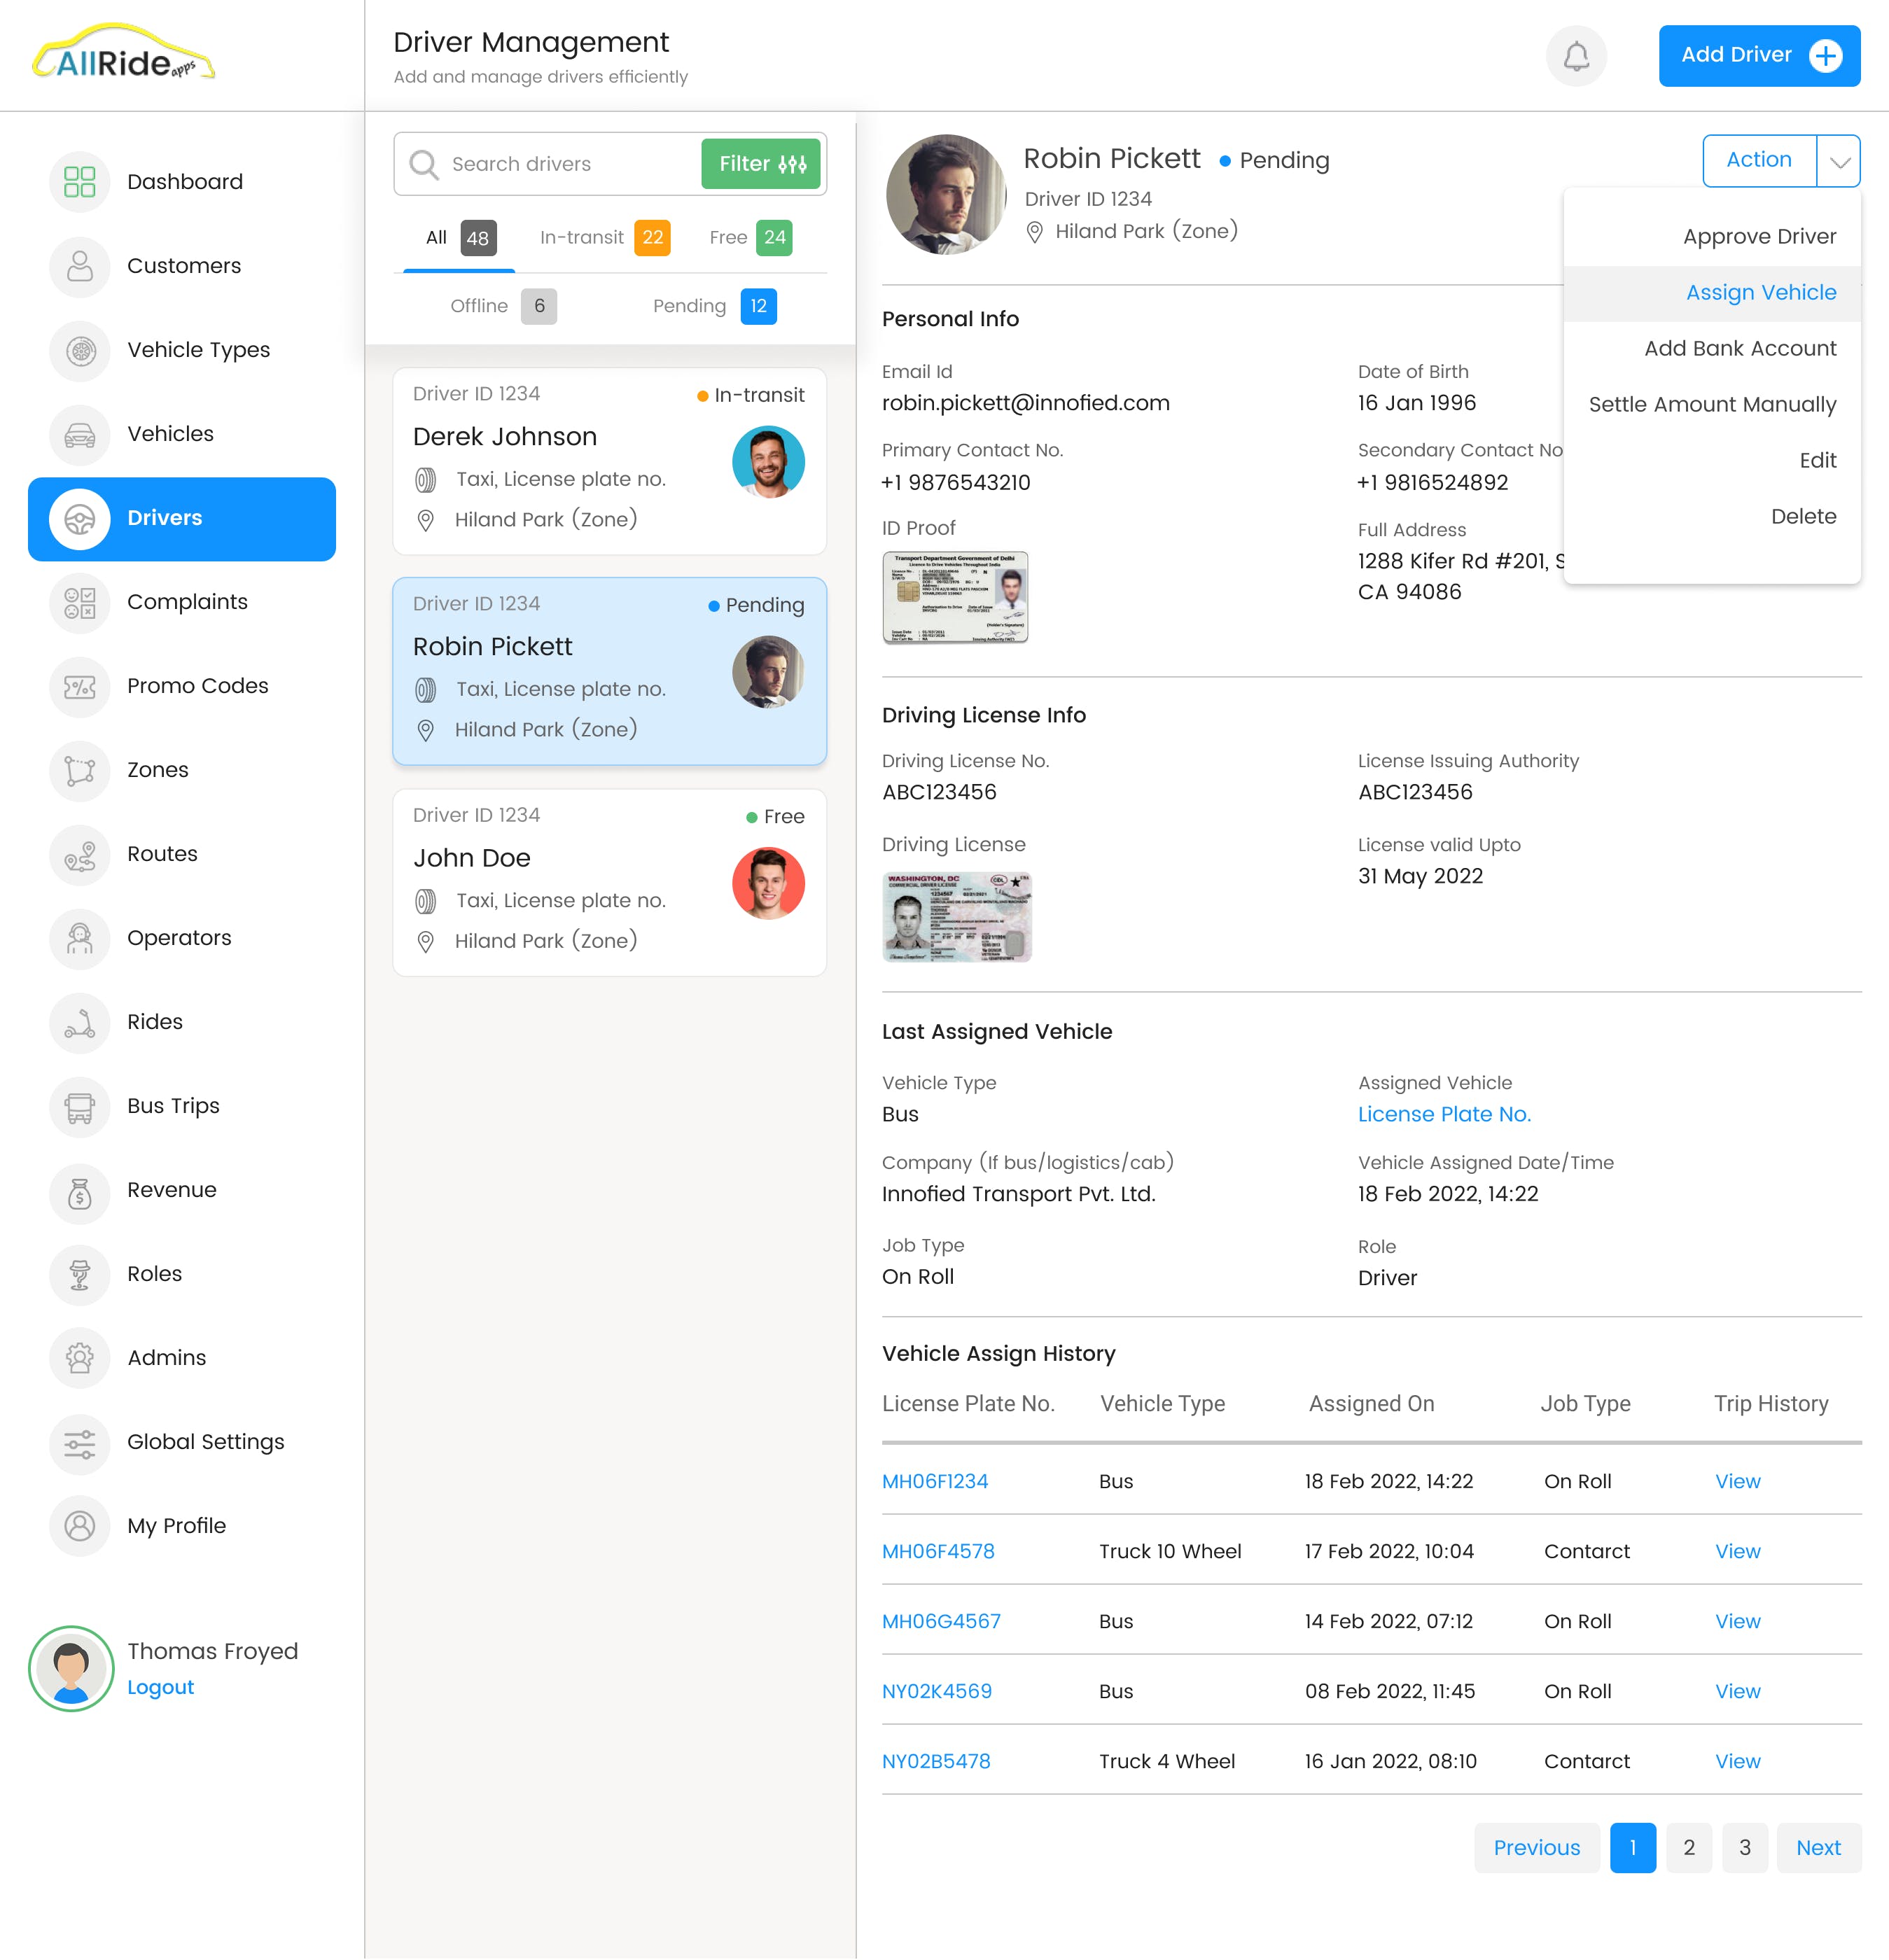Expand the Action dropdown arrow
The height and width of the screenshot is (1960, 1889).
pos(1838,161)
